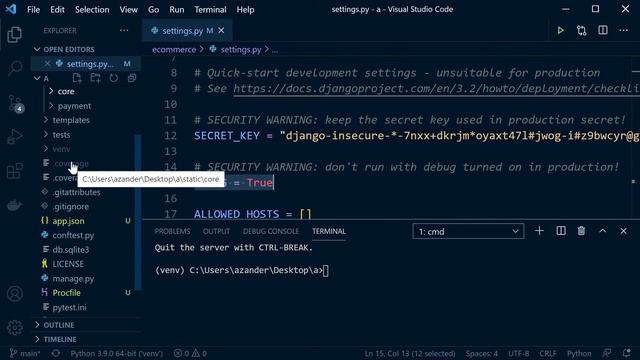Open the View menu
This screenshot has height=360, width=640.
pos(129,9)
